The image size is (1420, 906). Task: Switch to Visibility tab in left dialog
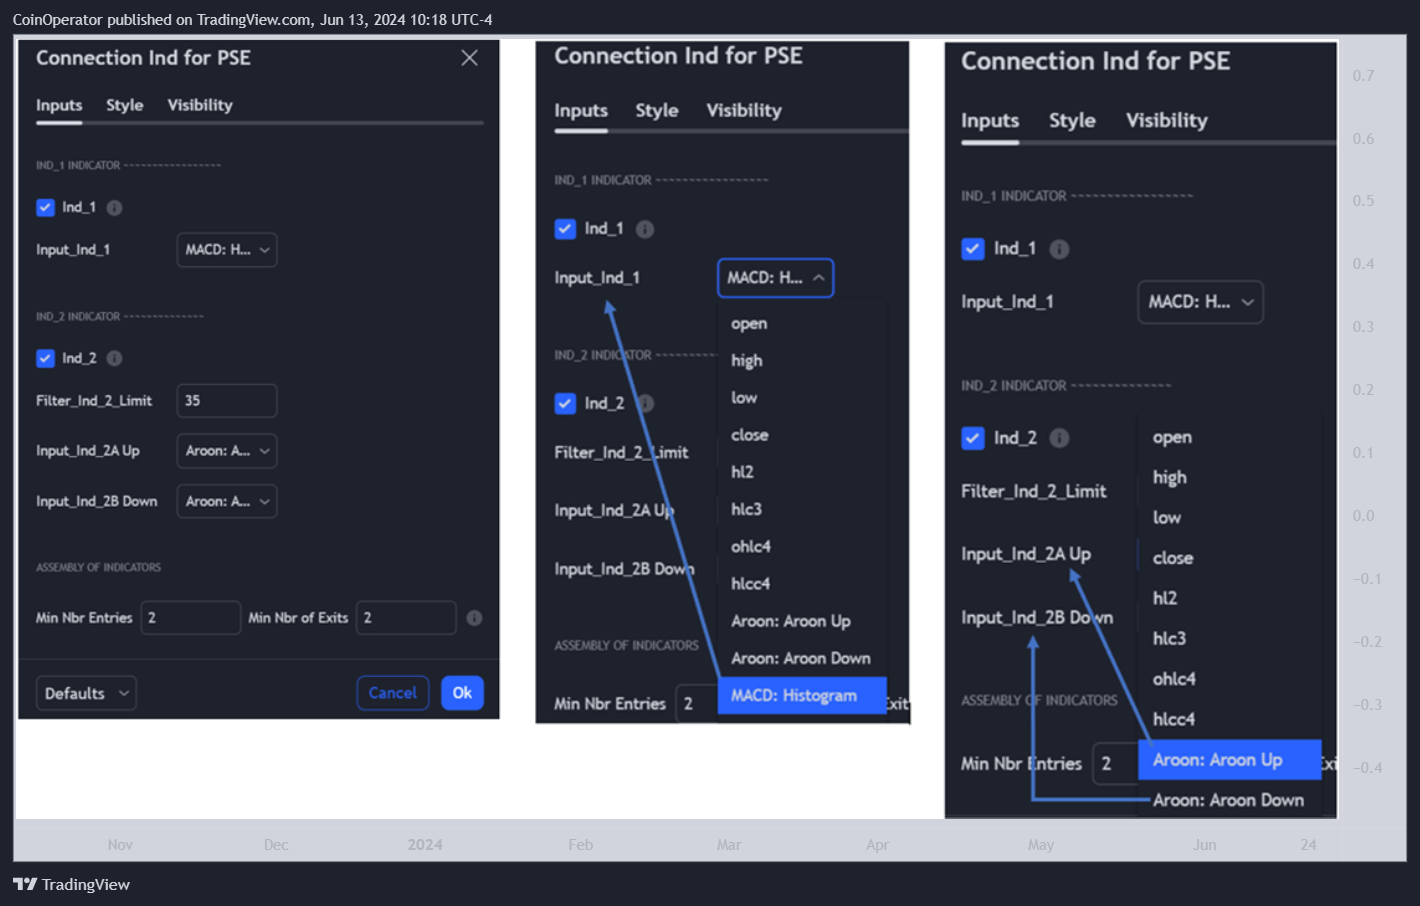[x=200, y=105]
